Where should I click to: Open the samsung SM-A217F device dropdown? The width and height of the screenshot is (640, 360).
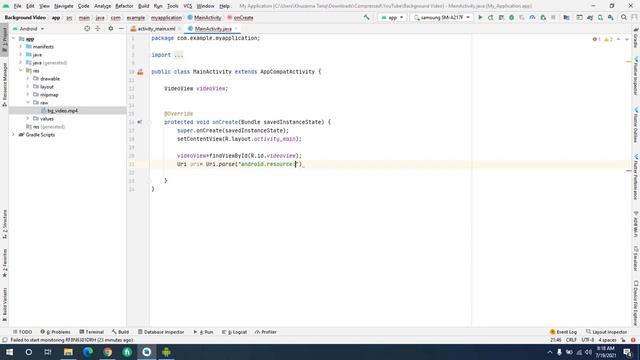pyautogui.click(x=442, y=18)
